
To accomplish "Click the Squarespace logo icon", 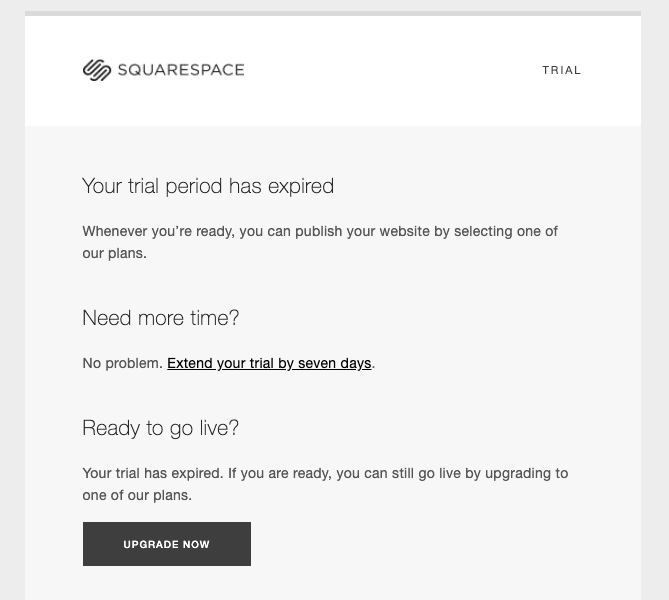I will click(97, 70).
